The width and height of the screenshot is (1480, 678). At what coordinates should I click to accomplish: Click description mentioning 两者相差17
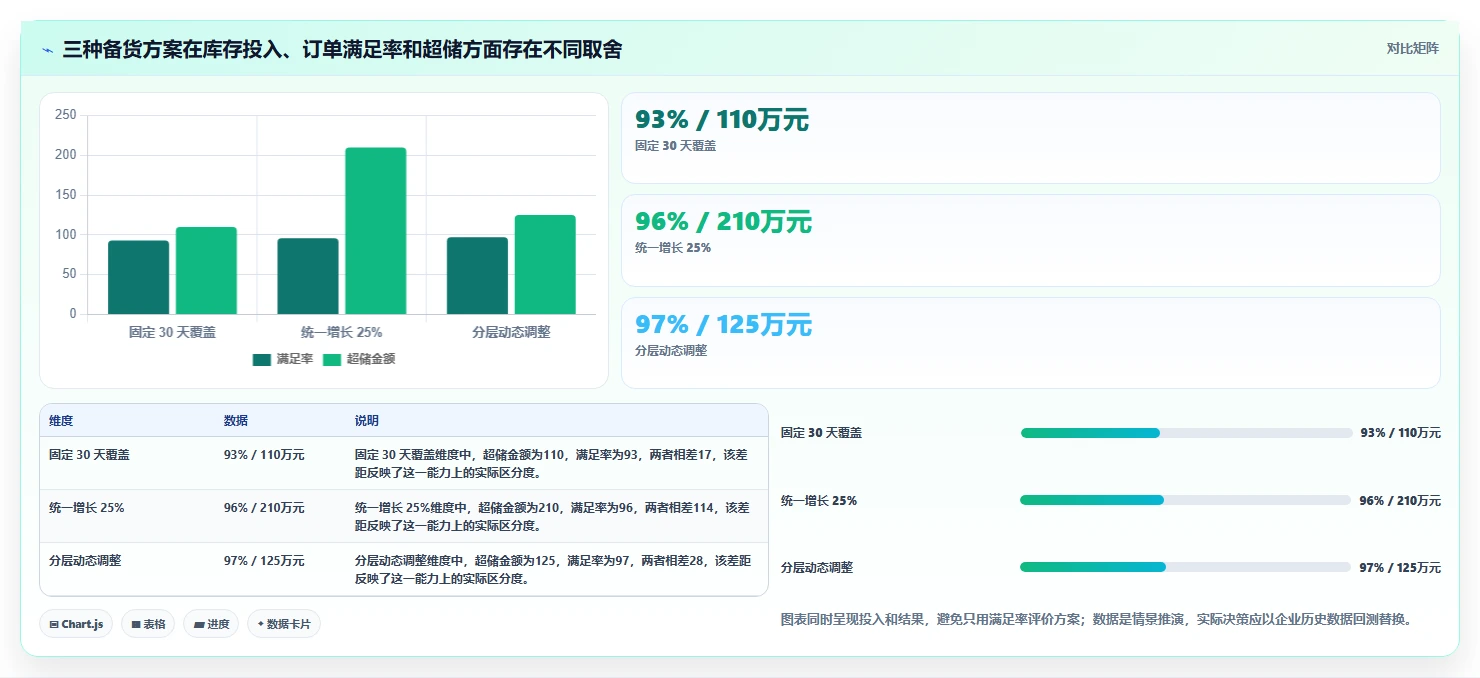[551, 463]
